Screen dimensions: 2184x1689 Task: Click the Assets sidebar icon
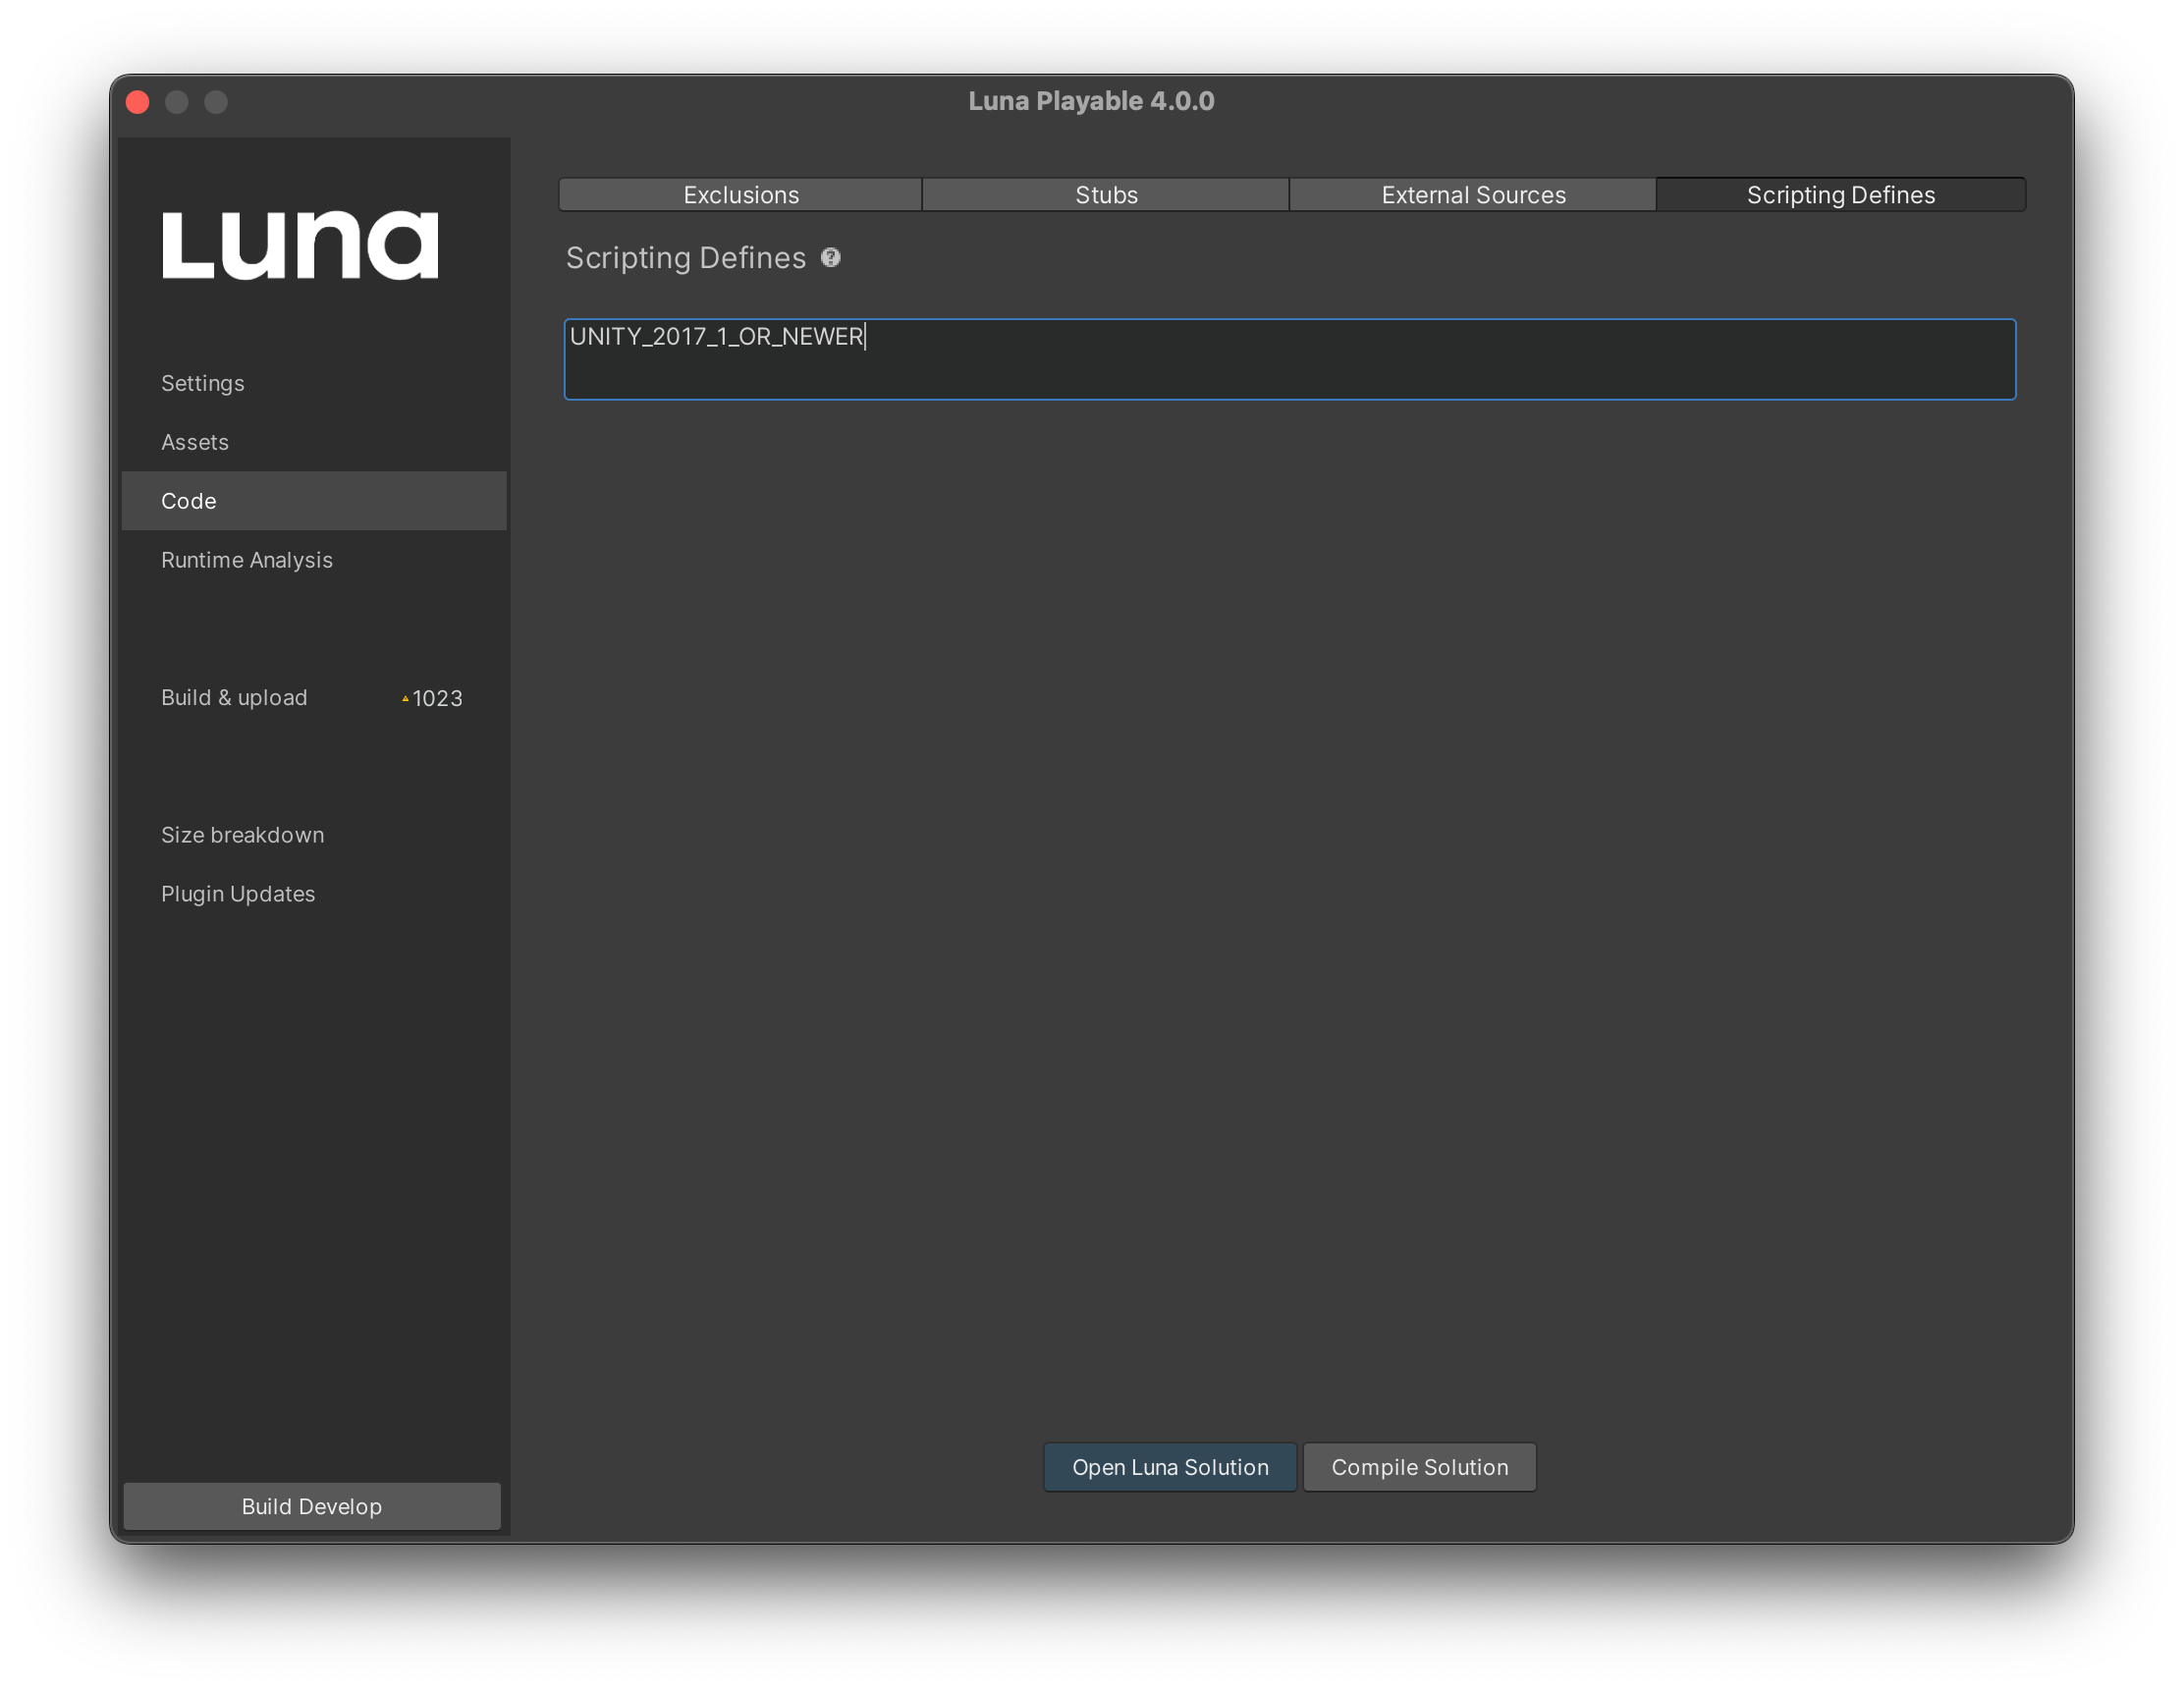click(193, 440)
